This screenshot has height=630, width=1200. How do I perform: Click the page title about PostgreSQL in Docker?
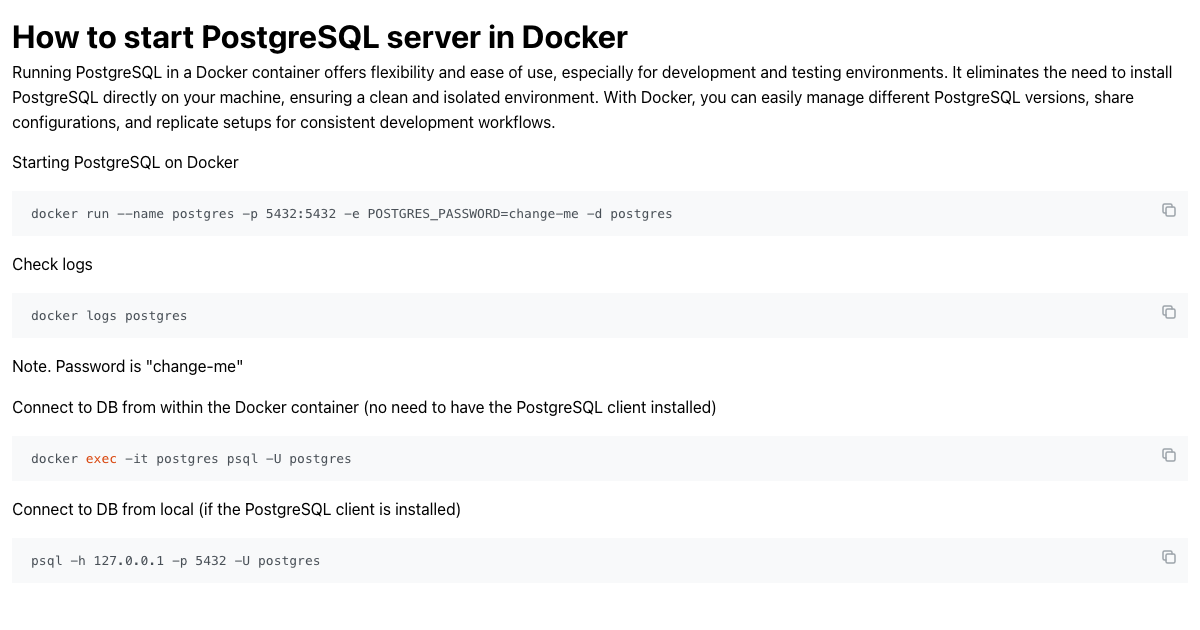319,37
